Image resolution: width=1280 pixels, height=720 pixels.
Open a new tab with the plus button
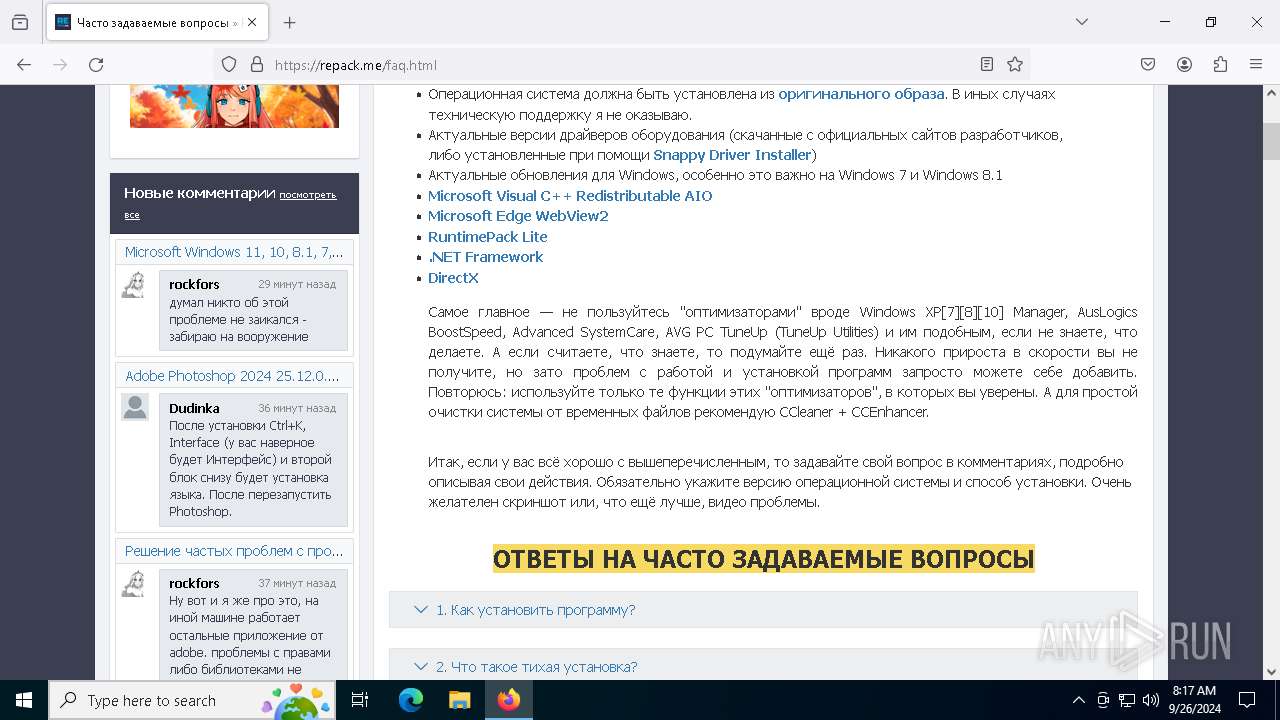point(289,22)
